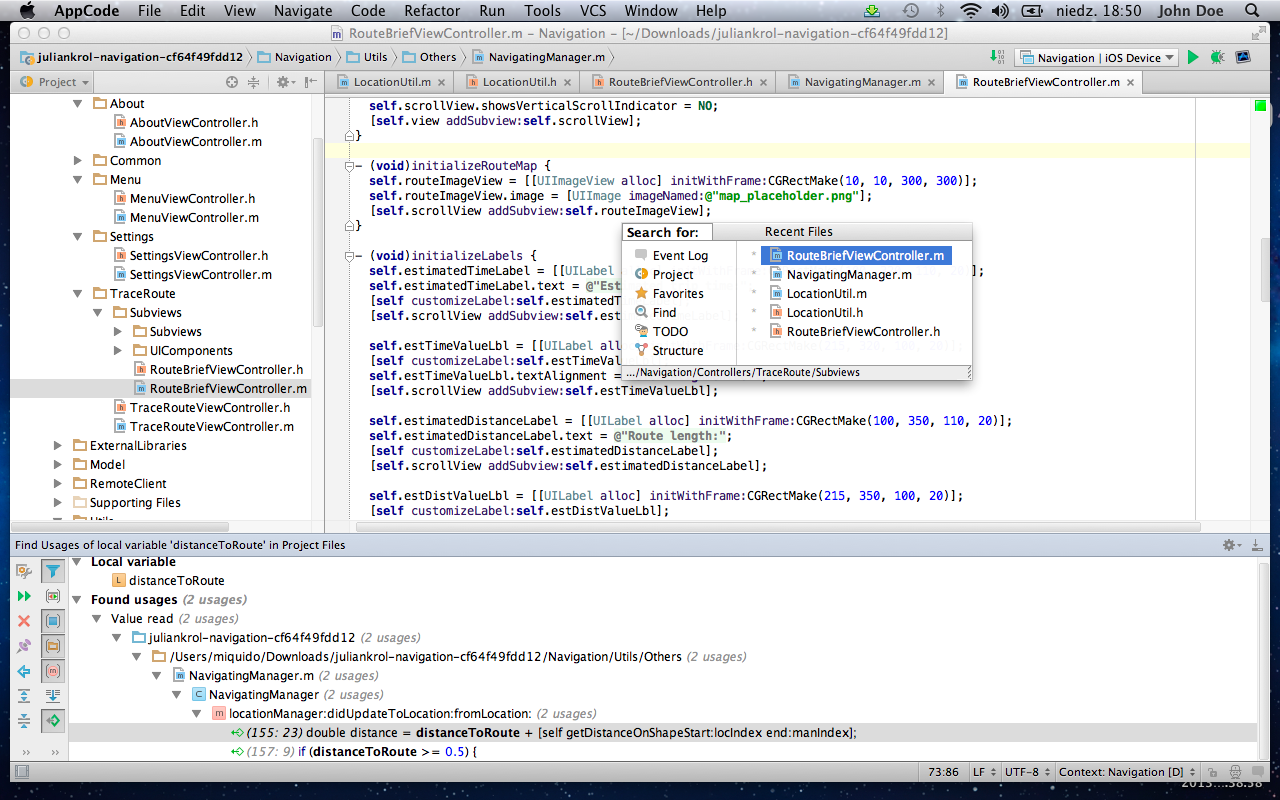1280x800 pixels.
Task: Rerun the Find Usages search
Action: pyautogui.click(x=24, y=596)
